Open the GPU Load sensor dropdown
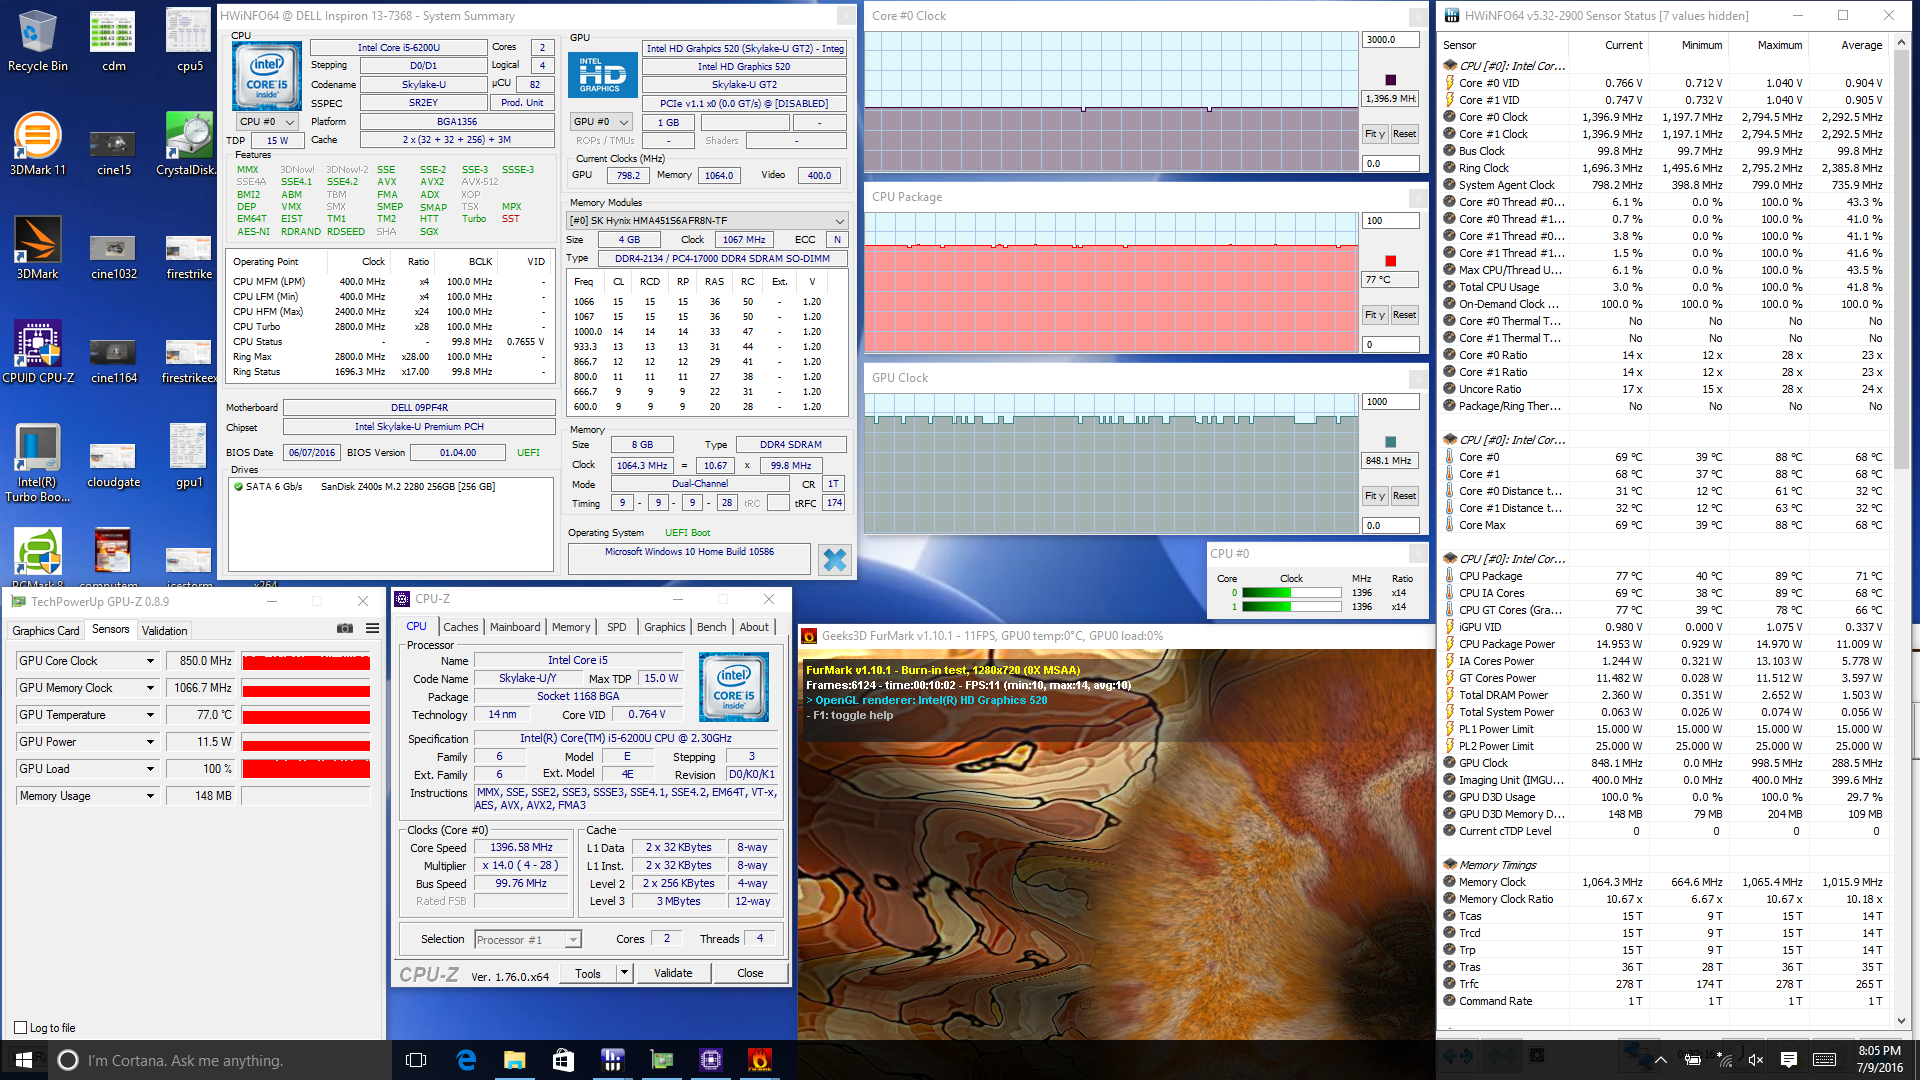 150,769
